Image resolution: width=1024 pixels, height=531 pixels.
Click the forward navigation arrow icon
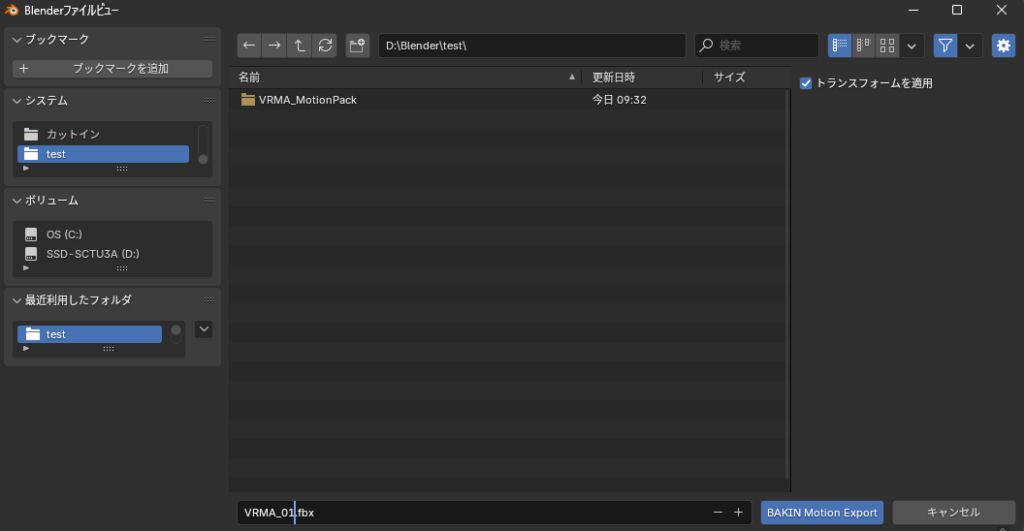coord(274,46)
